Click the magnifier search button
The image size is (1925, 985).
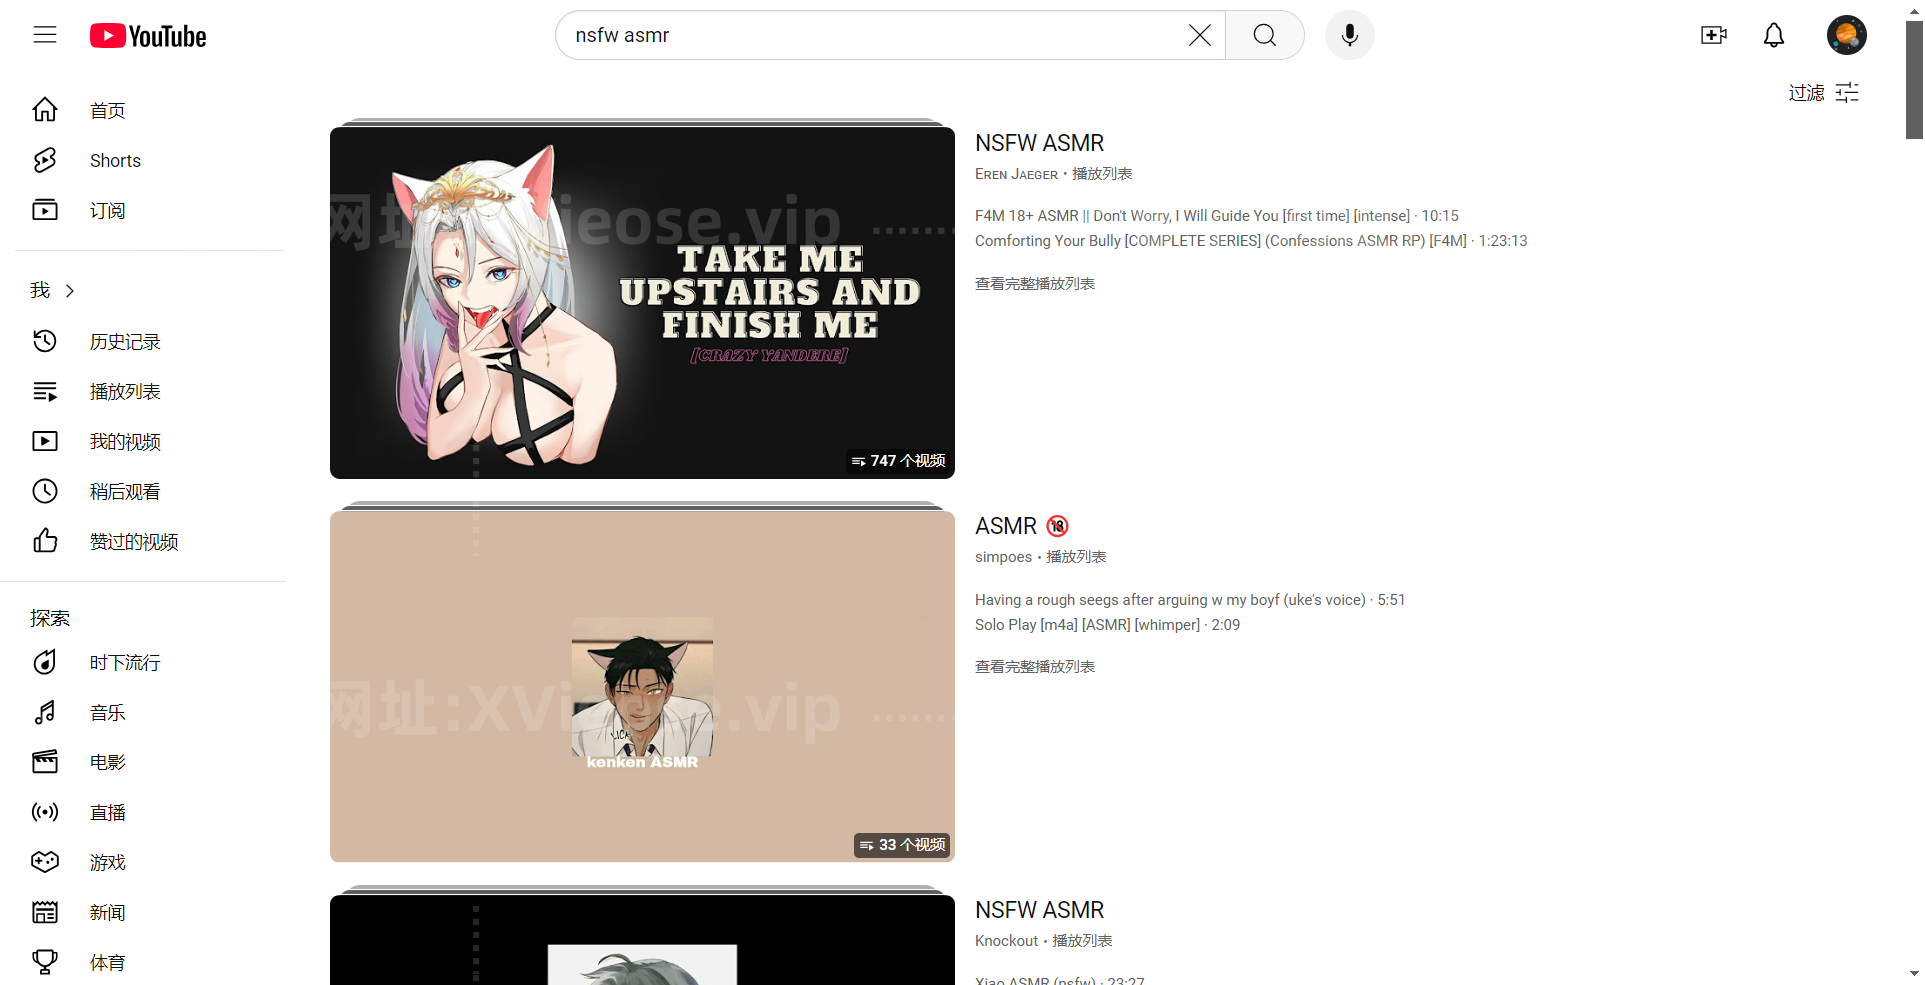pos(1264,35)
